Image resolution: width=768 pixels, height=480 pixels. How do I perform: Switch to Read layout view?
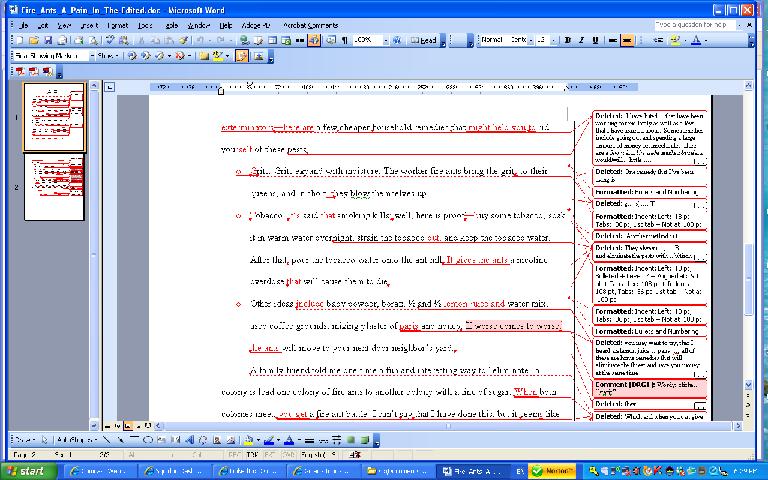click(x=424, y=40)
